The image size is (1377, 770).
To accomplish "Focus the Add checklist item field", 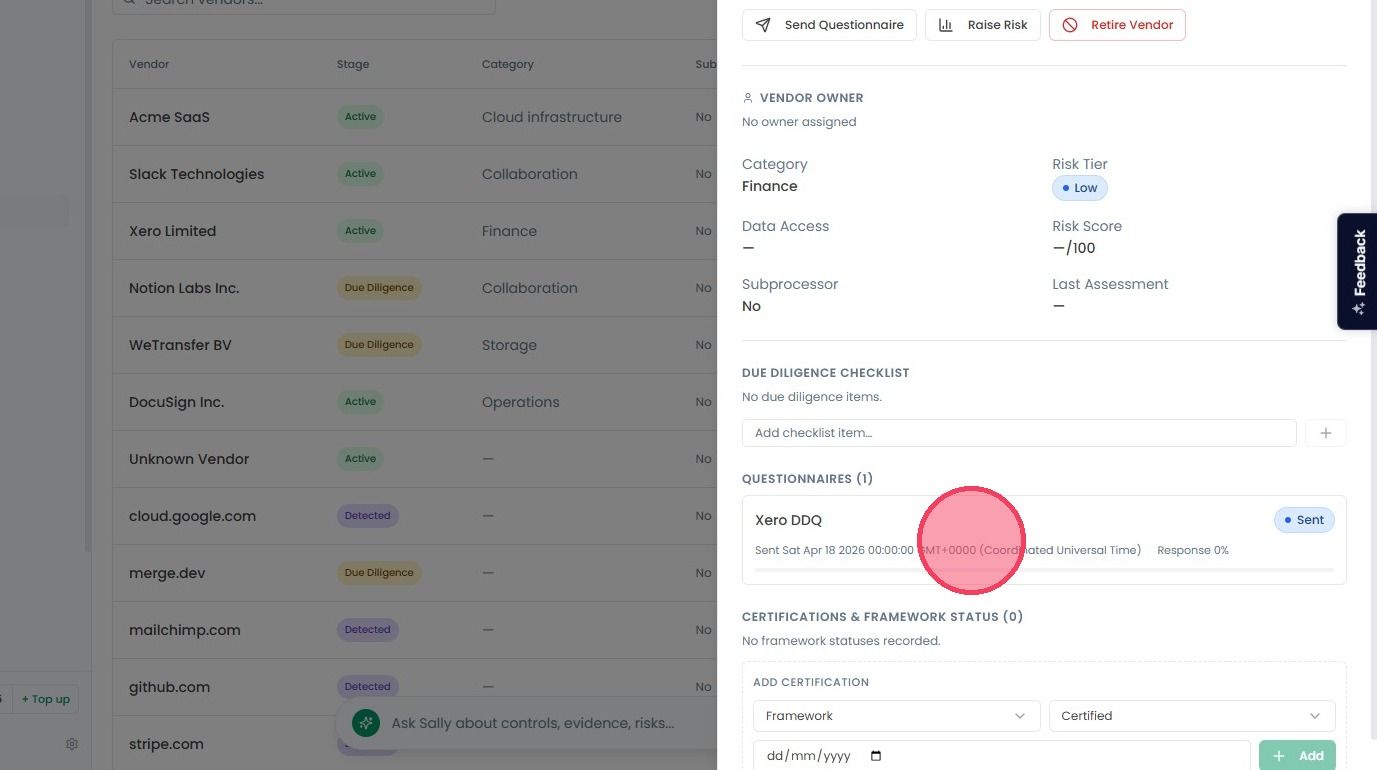I will tap(1019, 433).
